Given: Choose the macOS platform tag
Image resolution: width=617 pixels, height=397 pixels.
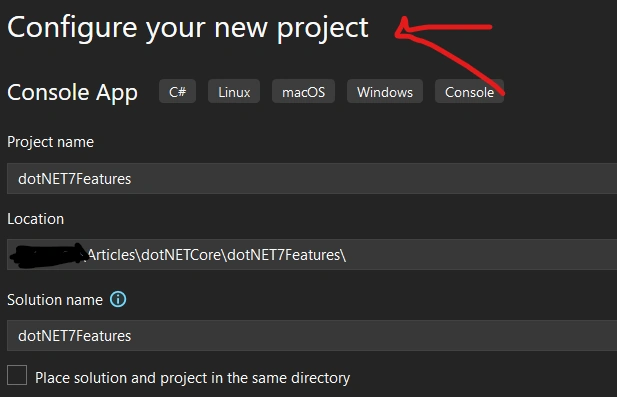Looking at the screenshot, I should pyautogui.click(x=303, y=91).
